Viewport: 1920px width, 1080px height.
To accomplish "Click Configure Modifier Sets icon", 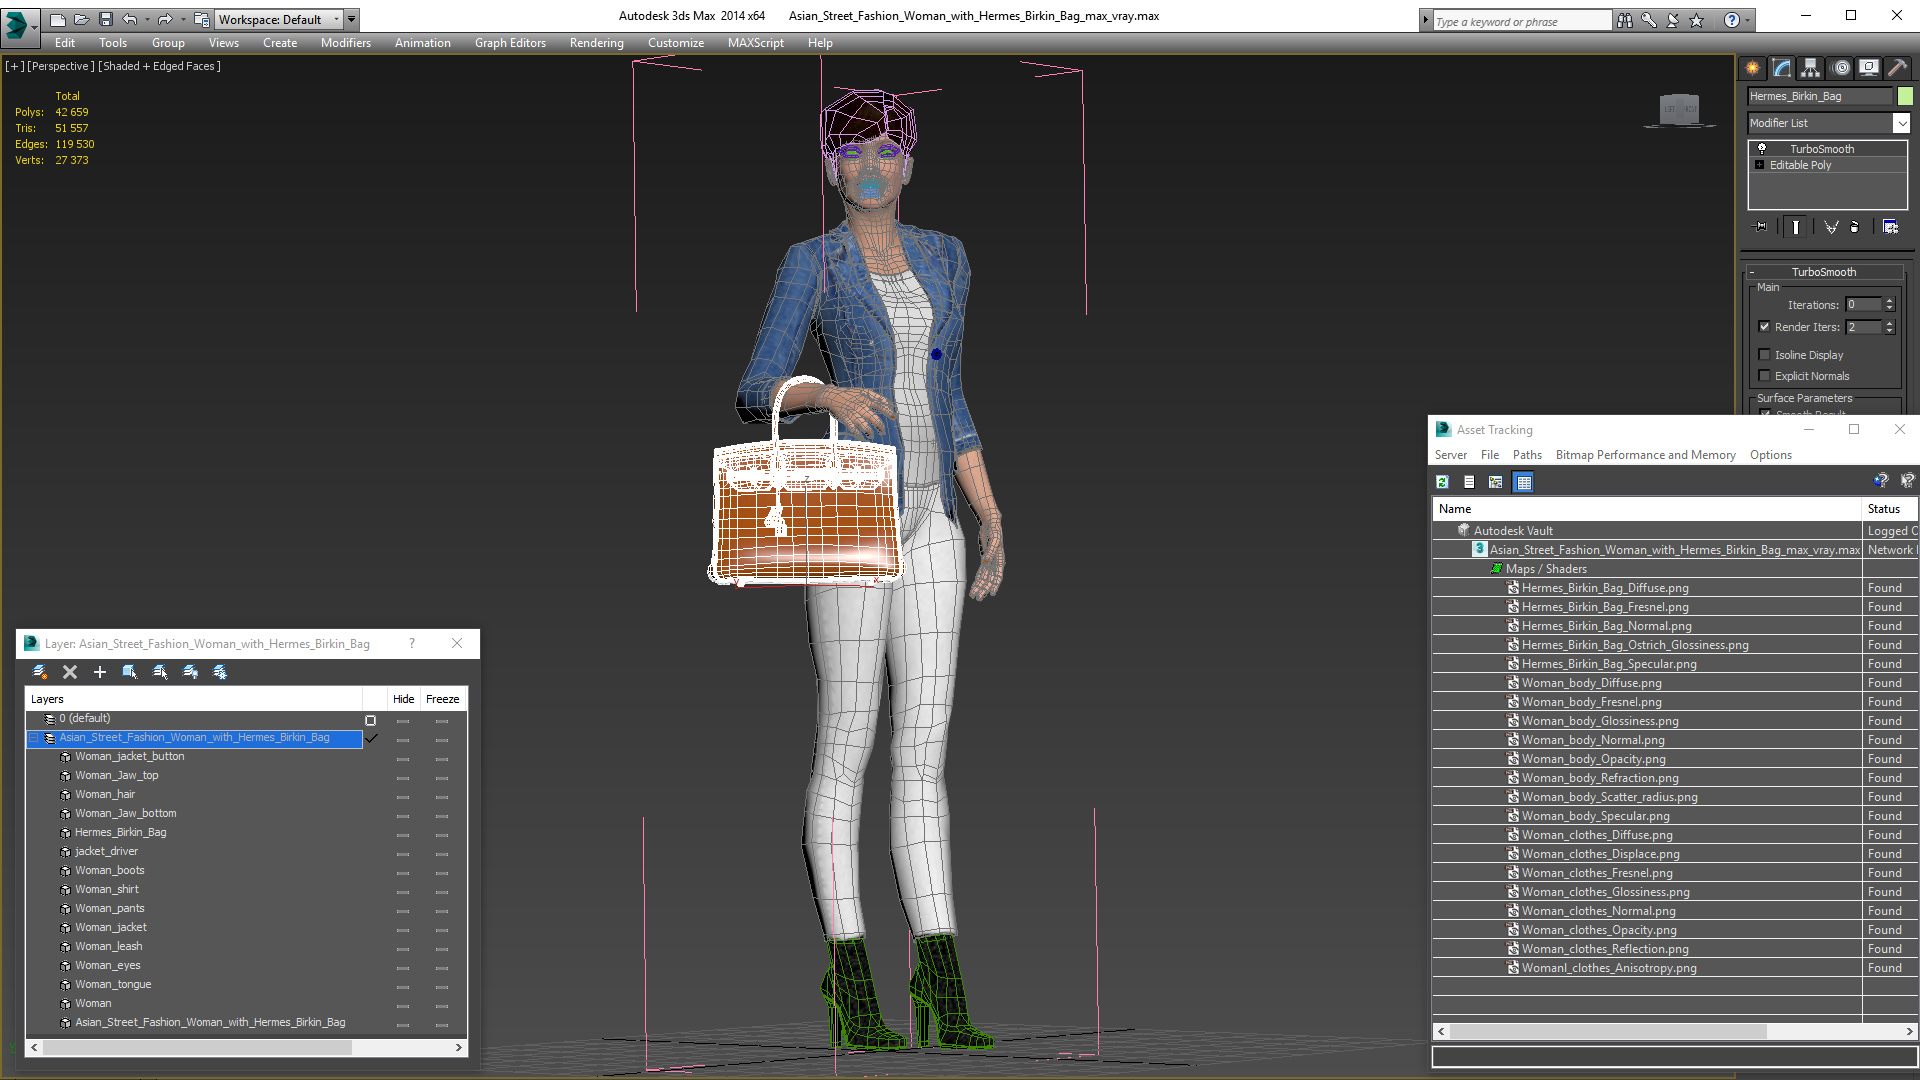I will [x=1890, y=227].
